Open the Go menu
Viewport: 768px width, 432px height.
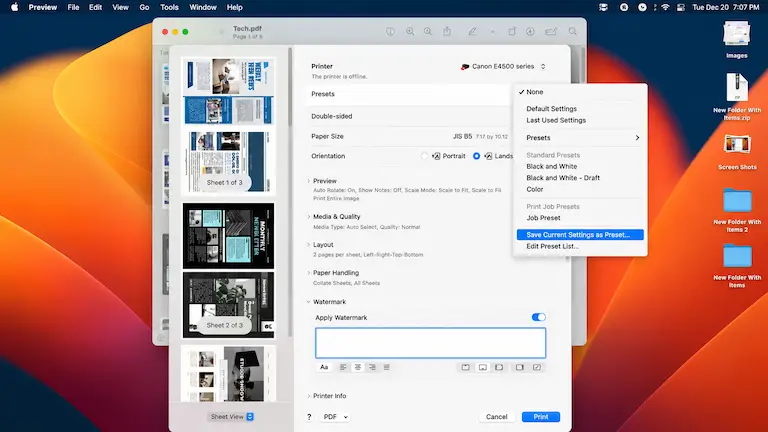pos(144,7)
